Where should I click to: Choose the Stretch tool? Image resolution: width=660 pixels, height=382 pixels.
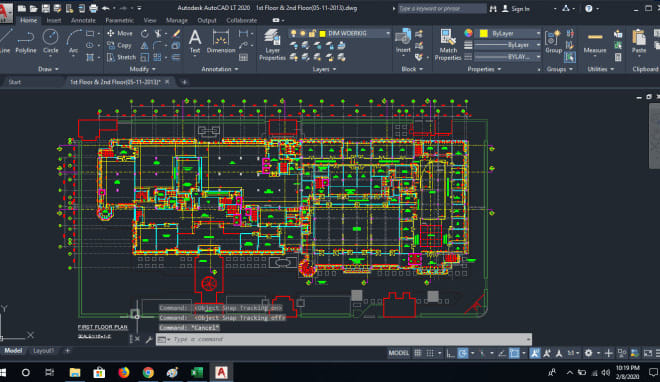point(121,57)
